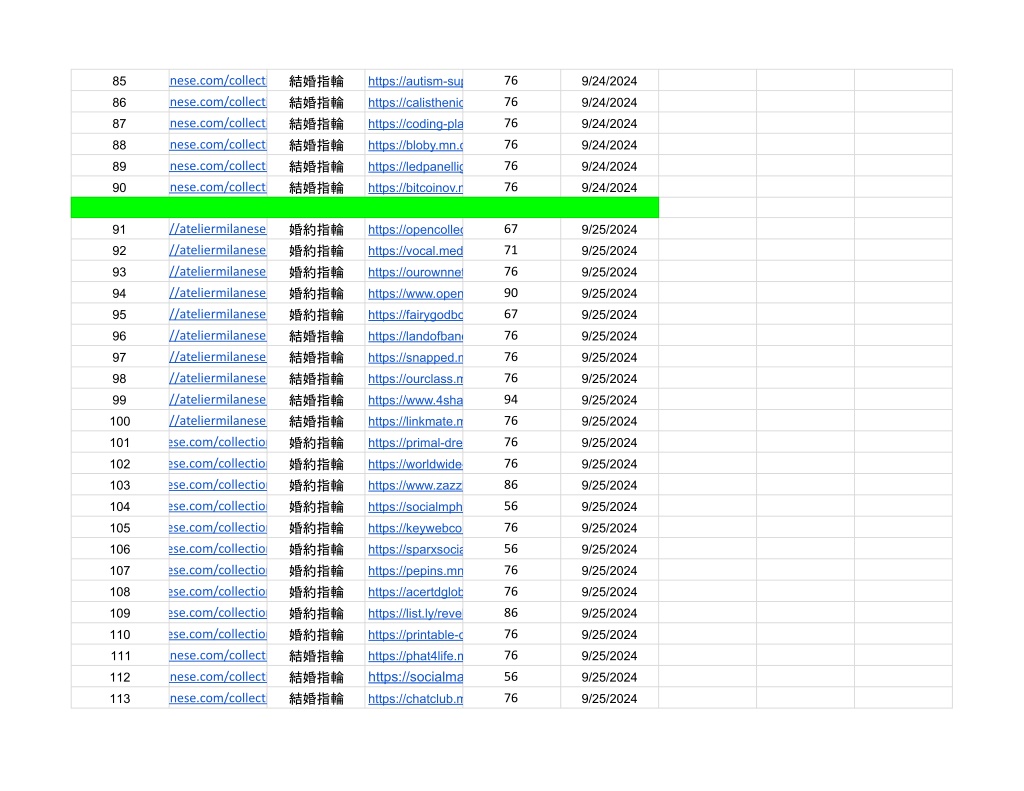This screenshot has width=1024, height=791.
Task: Select the score cell 56 in row 104
Action: (511, 506)
